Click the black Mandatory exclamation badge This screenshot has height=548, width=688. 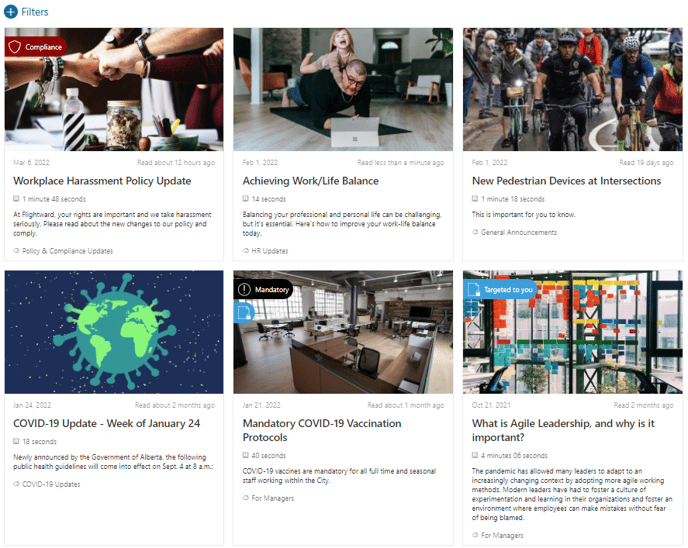[263, 290]
